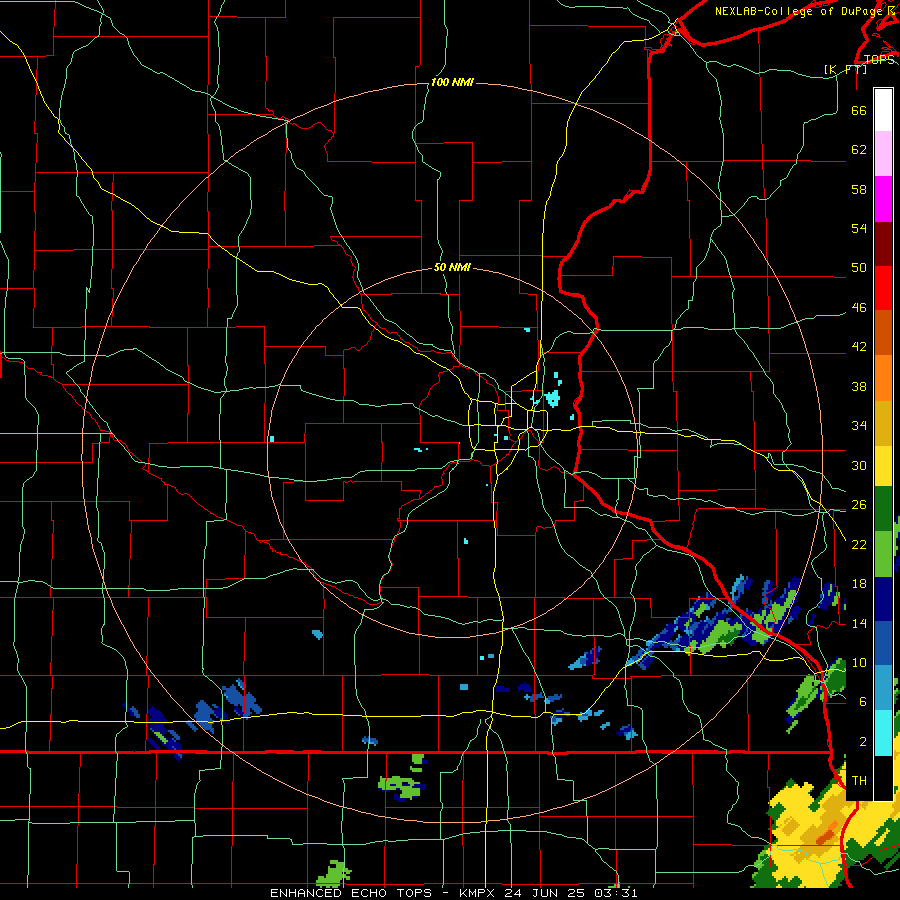The width and height of the screenshot is (900, 900).
Task: Select the cyan legend swatch
Action: point(883,733)
